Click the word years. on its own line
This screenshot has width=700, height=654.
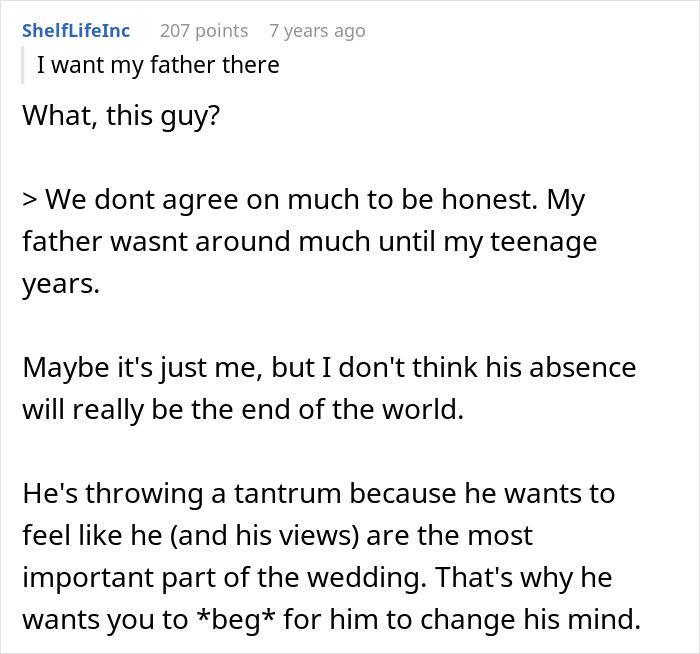(61, 284)
